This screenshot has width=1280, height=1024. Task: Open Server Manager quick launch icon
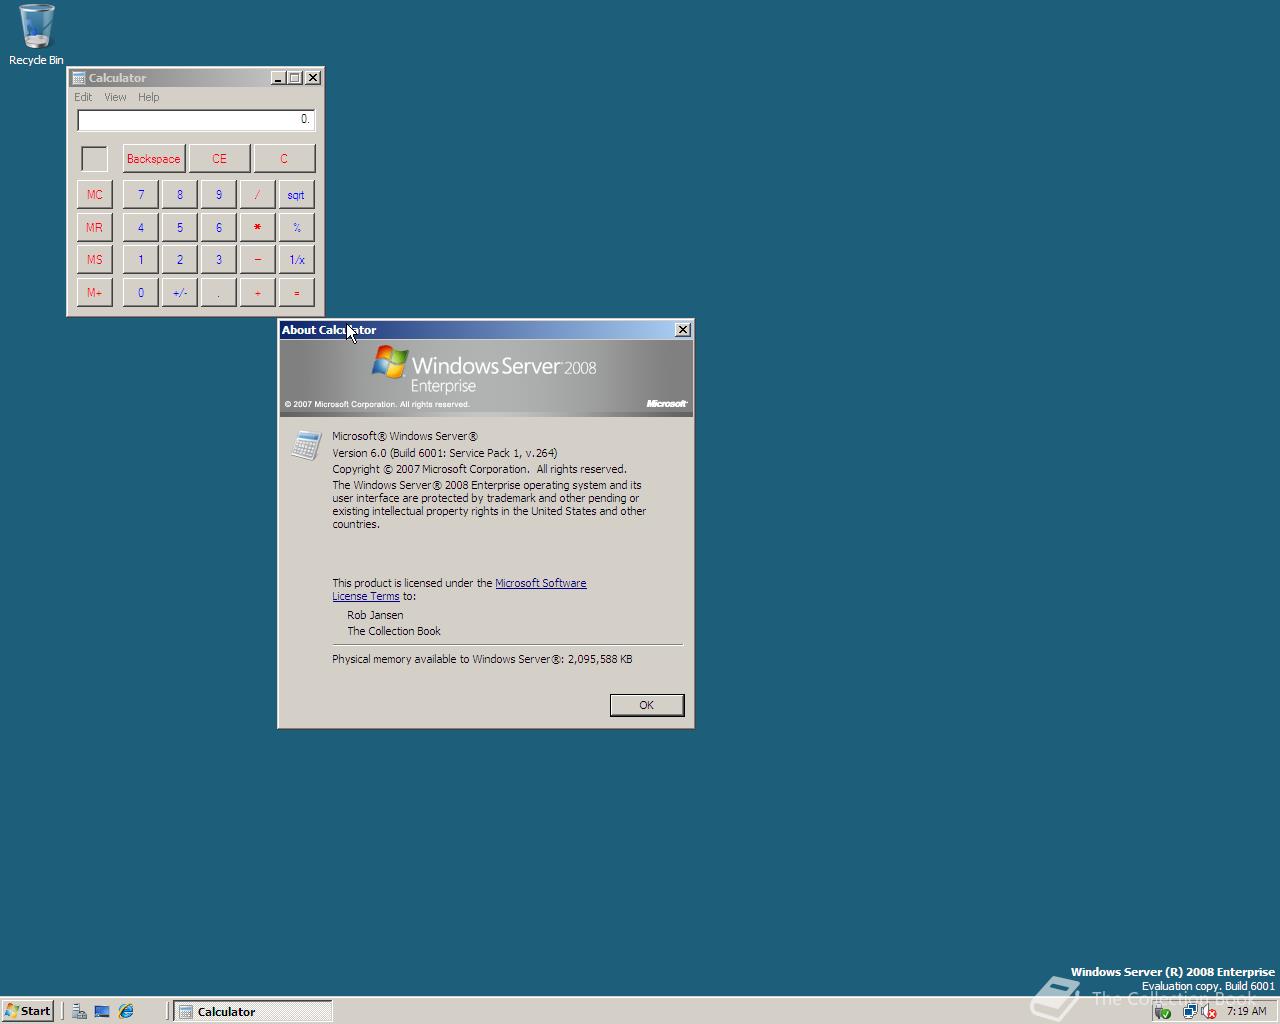79,1011
